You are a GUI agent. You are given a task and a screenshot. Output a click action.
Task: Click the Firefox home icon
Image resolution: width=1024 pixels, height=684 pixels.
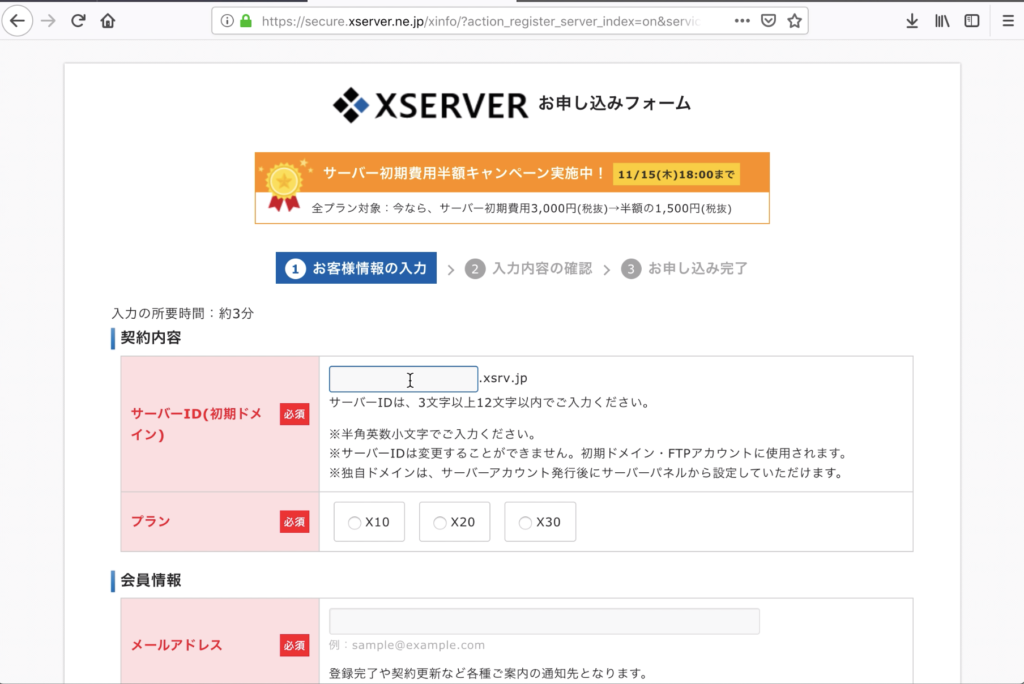[108, 20]
